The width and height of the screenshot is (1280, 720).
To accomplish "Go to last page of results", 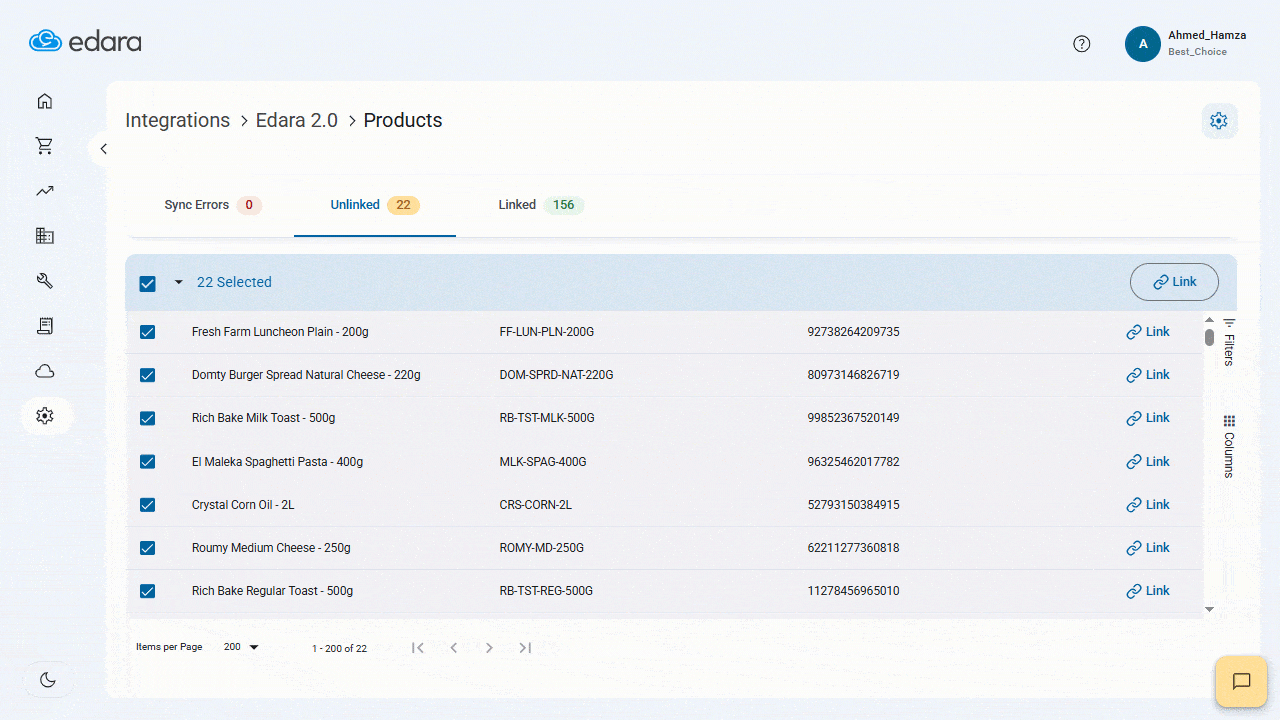I will click(525, 648).
